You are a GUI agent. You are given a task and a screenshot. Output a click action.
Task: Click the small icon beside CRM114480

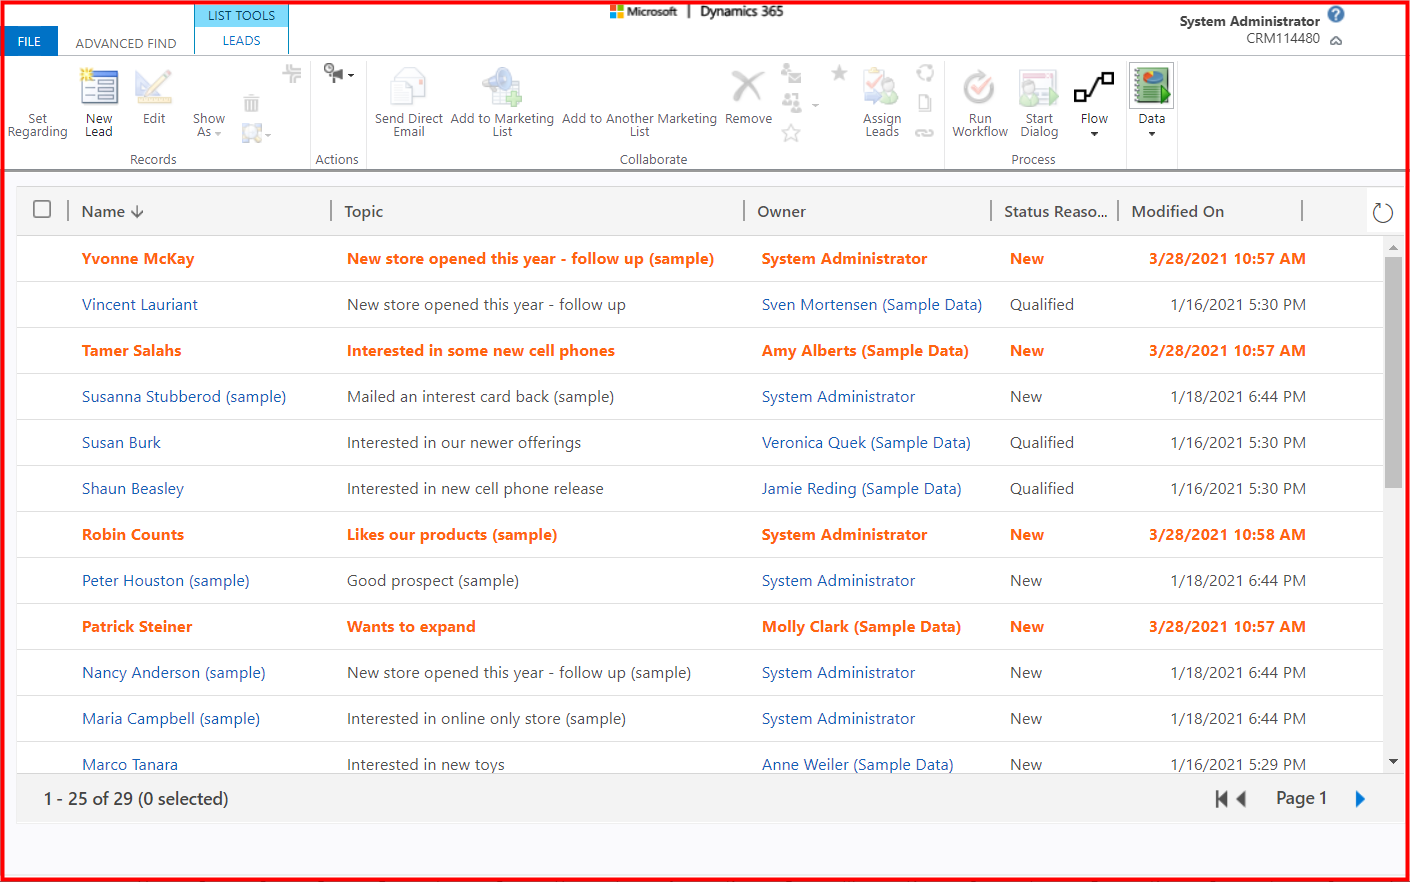(x=1336, y=41)
